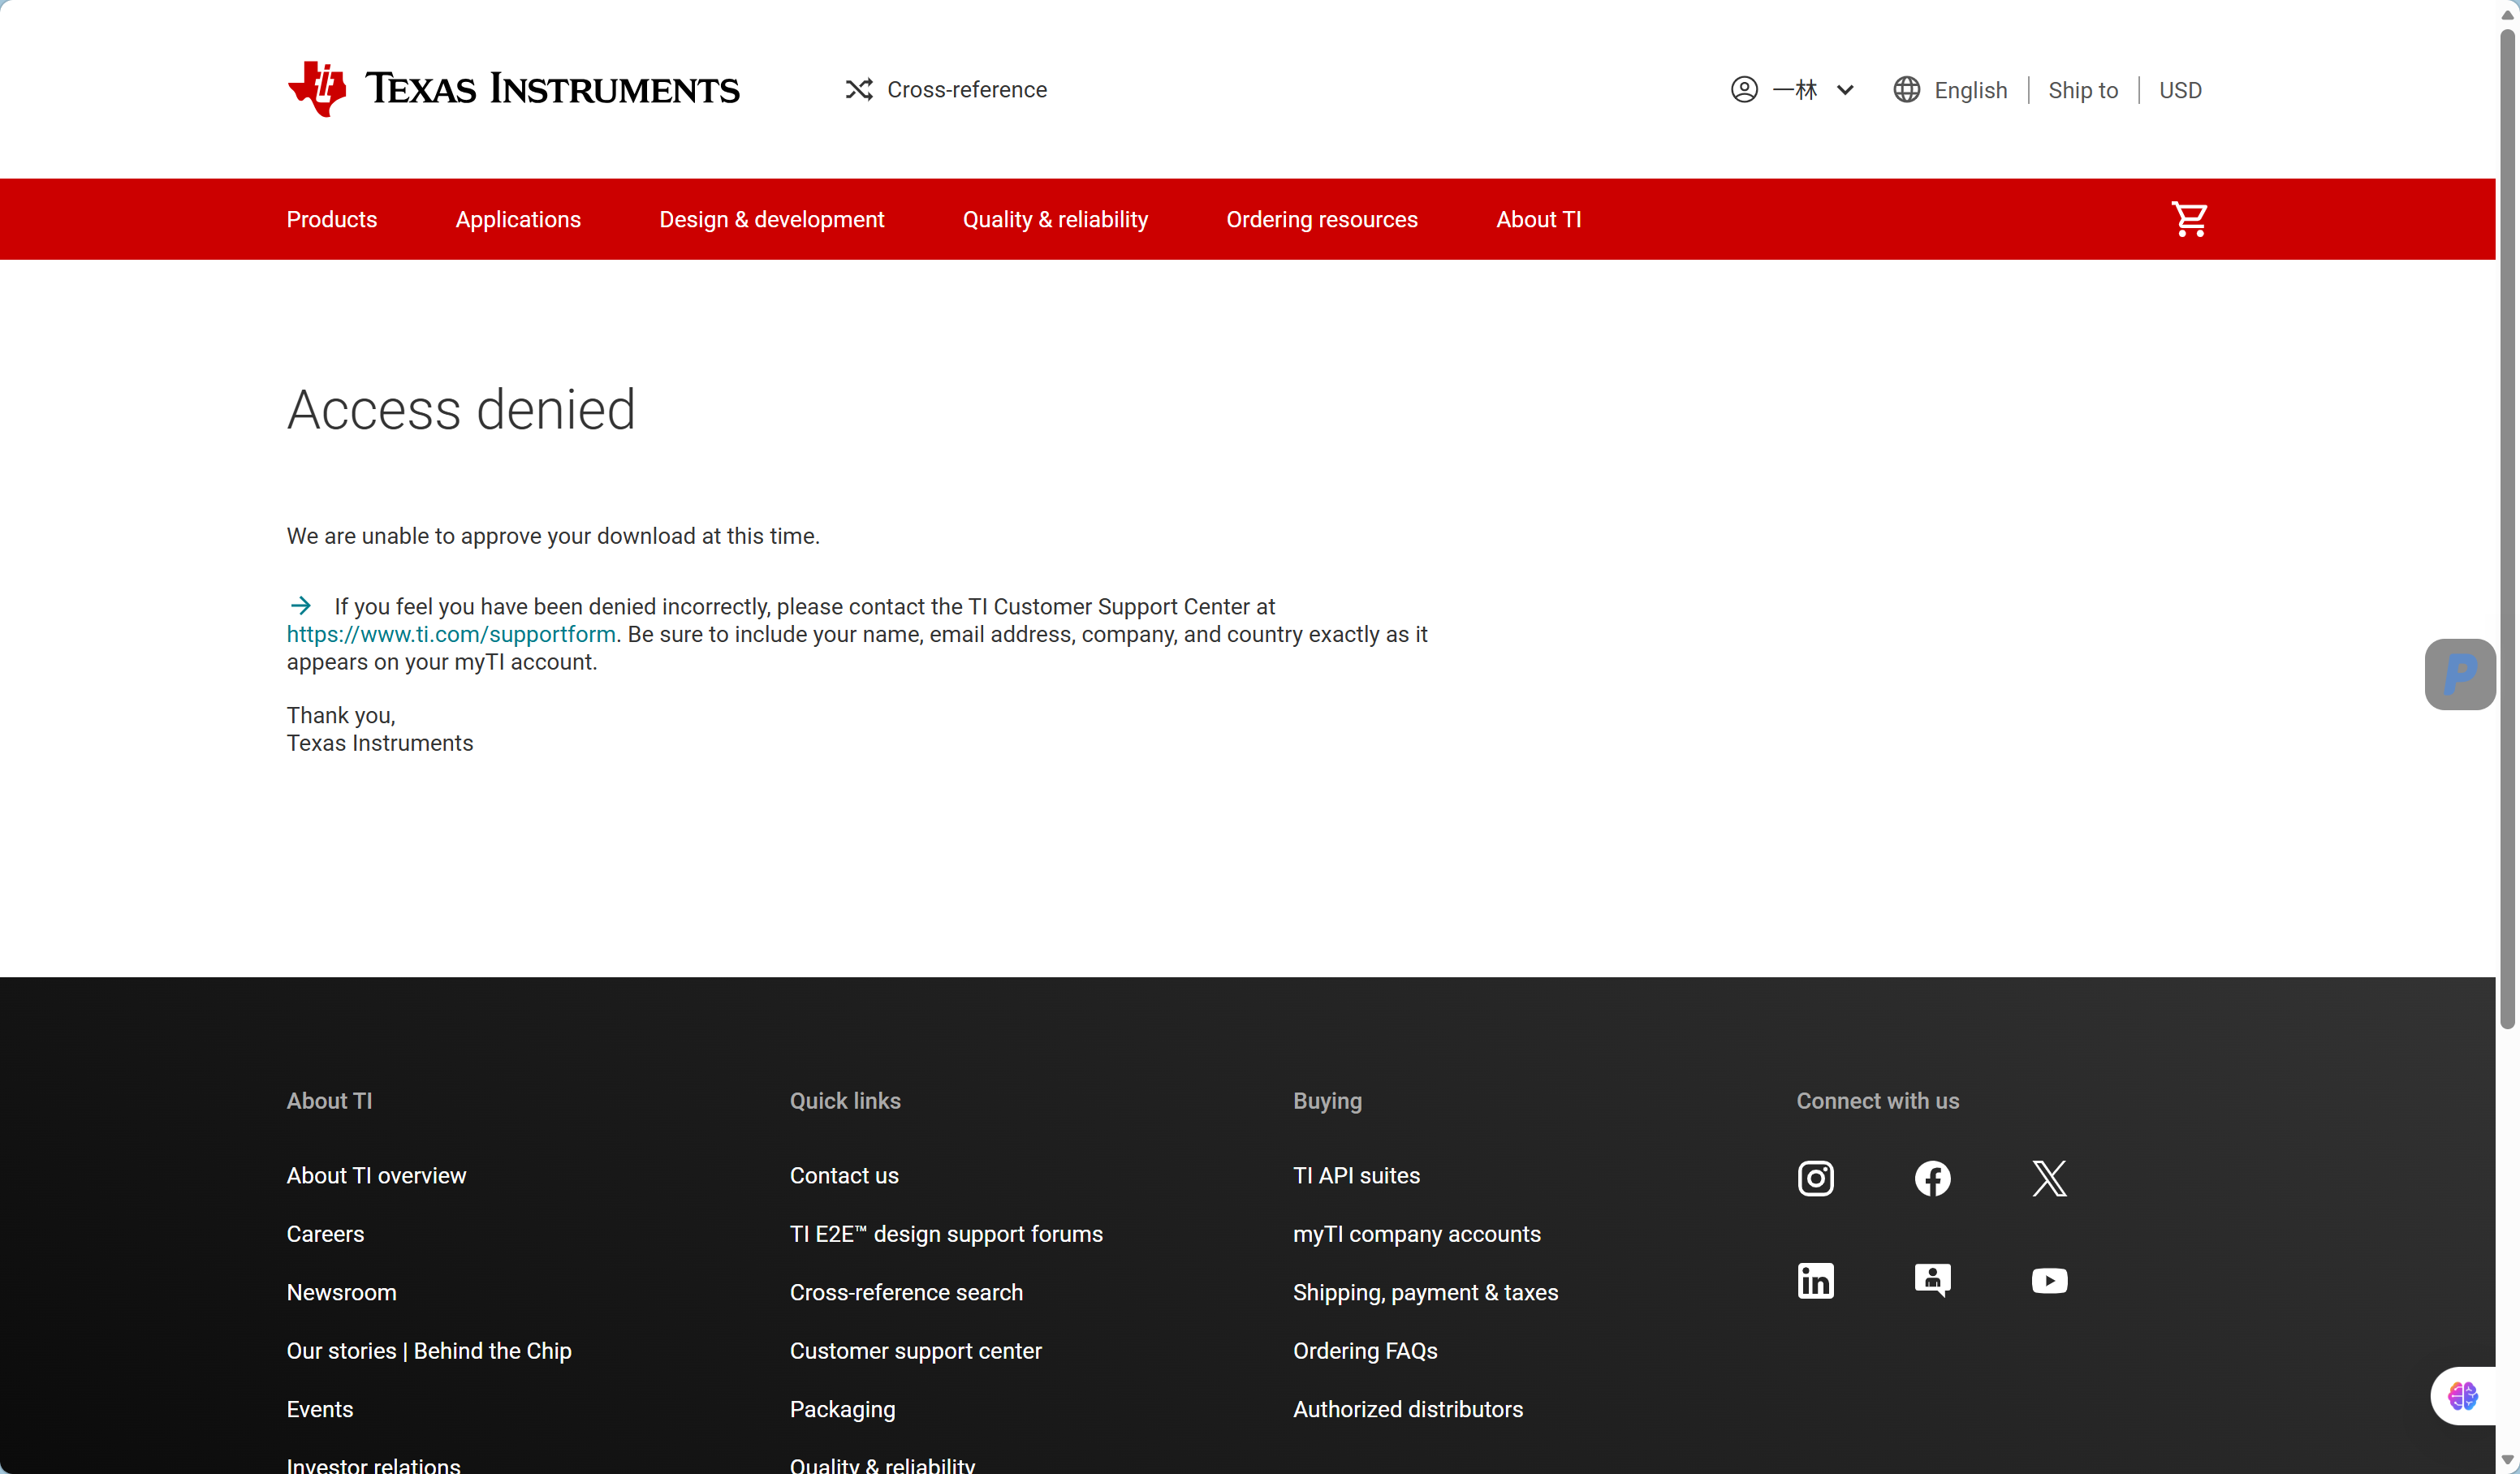2520x1474 pixels.
Task: Open the shopping cart
Action: pos(2189,219)
